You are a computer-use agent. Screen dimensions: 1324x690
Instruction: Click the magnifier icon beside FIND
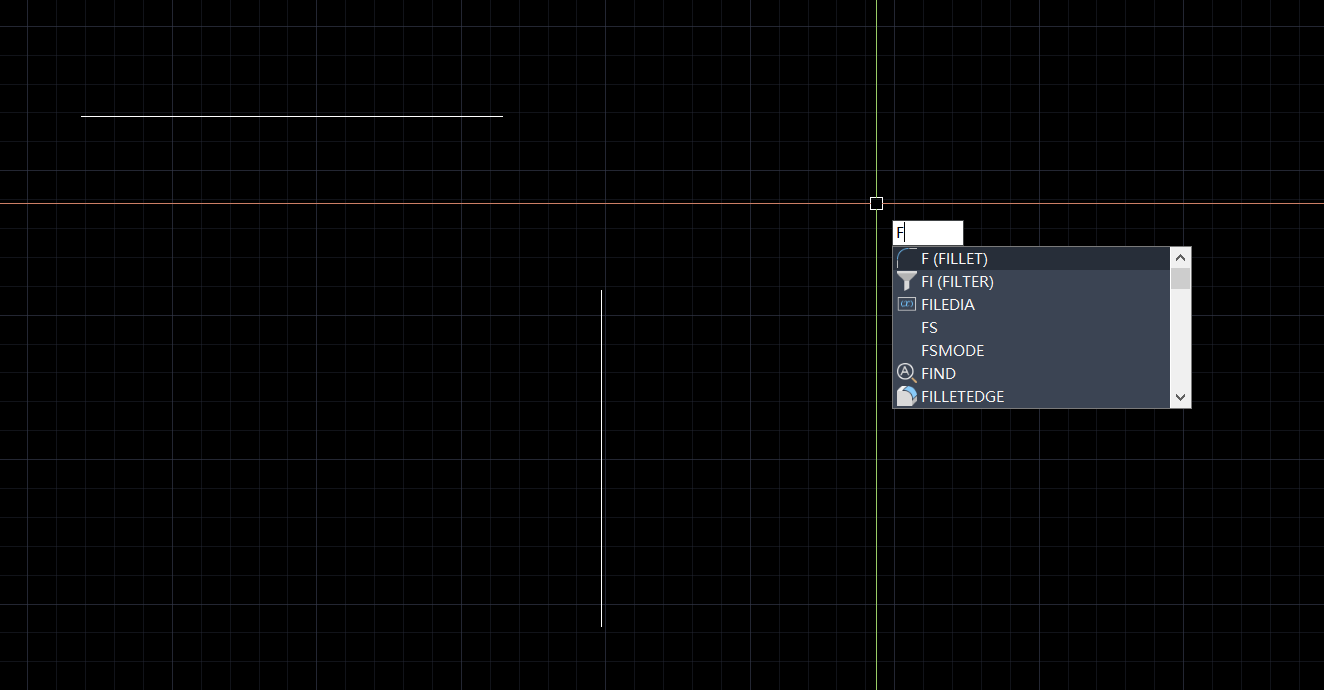click(906, 373)
